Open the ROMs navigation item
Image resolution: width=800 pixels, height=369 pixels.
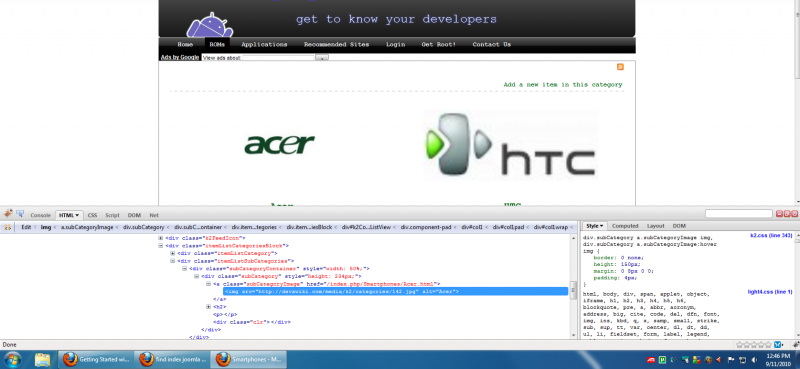(217, 44)
